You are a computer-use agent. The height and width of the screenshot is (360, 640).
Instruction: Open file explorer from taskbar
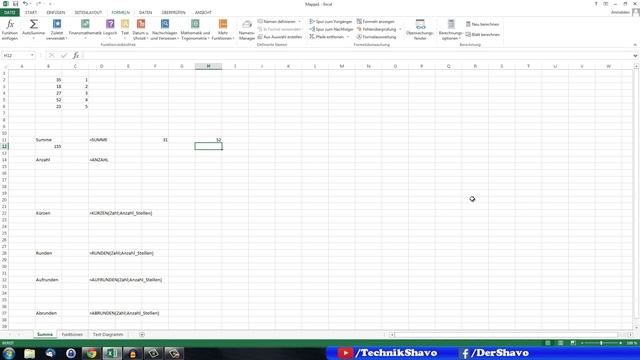(x=29, y=353)
